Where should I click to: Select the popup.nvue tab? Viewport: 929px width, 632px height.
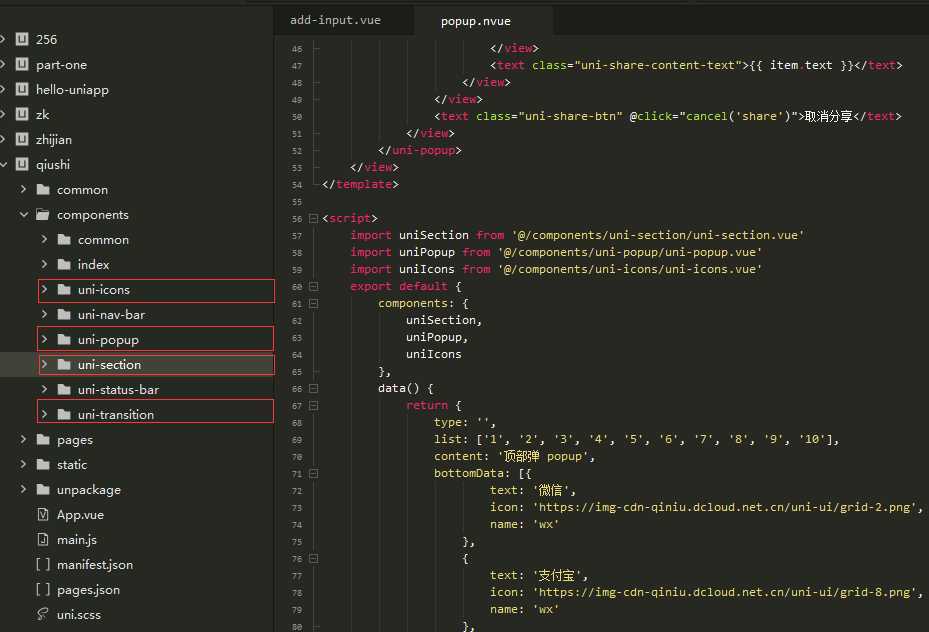coord(476,21)
